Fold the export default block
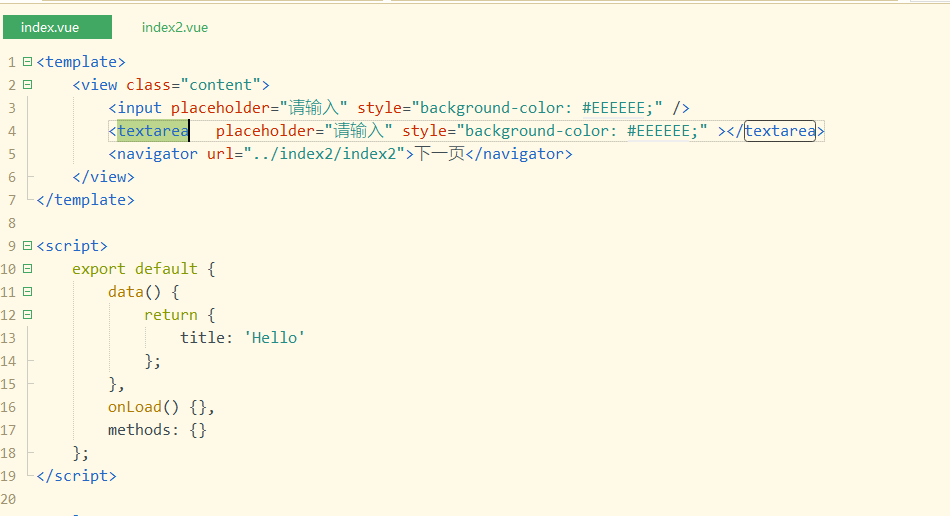Screen dimensions: 950x516 (x=27, y=269)
